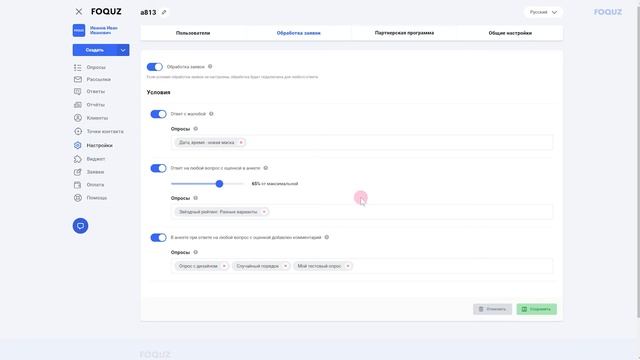Expand the Создать button dropdown arrow
Image resolution: width=640 pixels, height=360 pixels.
pyautogui.click(x=123, y=50)
